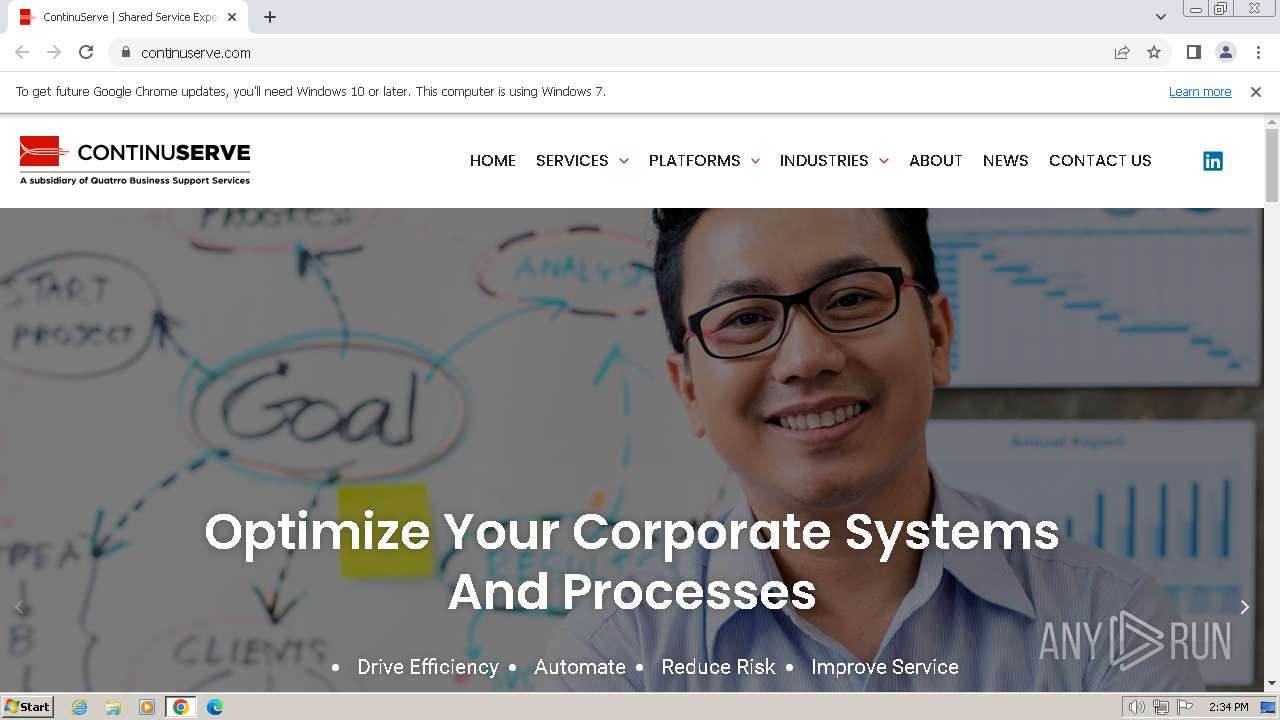Screen dimensions: 1280x720
Task: Share this page using the share icon
Action: tap(1122, 52)
